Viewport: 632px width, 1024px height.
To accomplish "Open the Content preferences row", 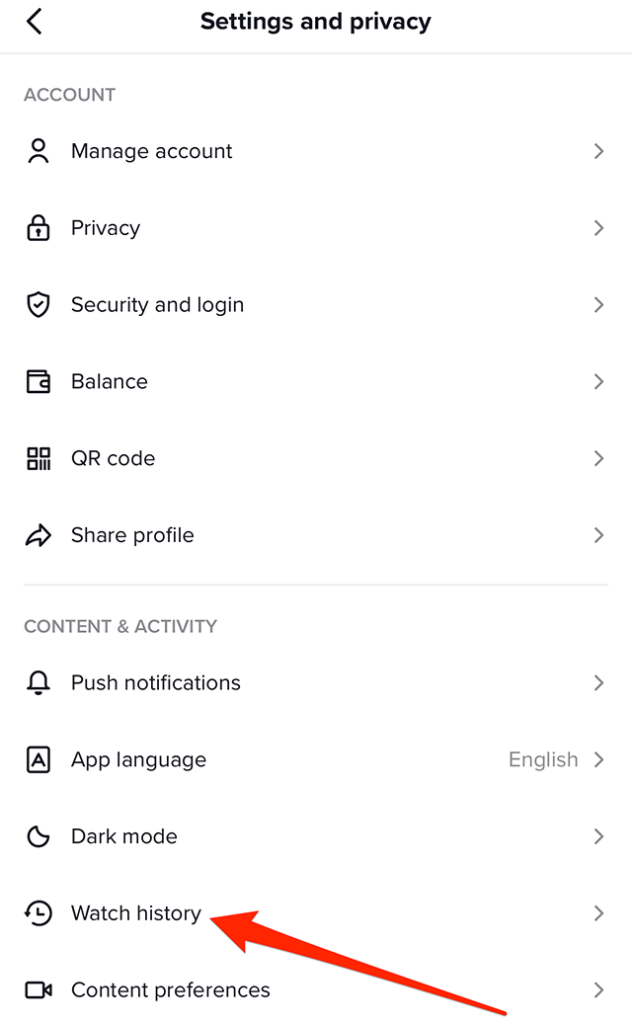I will pos(170,990).
